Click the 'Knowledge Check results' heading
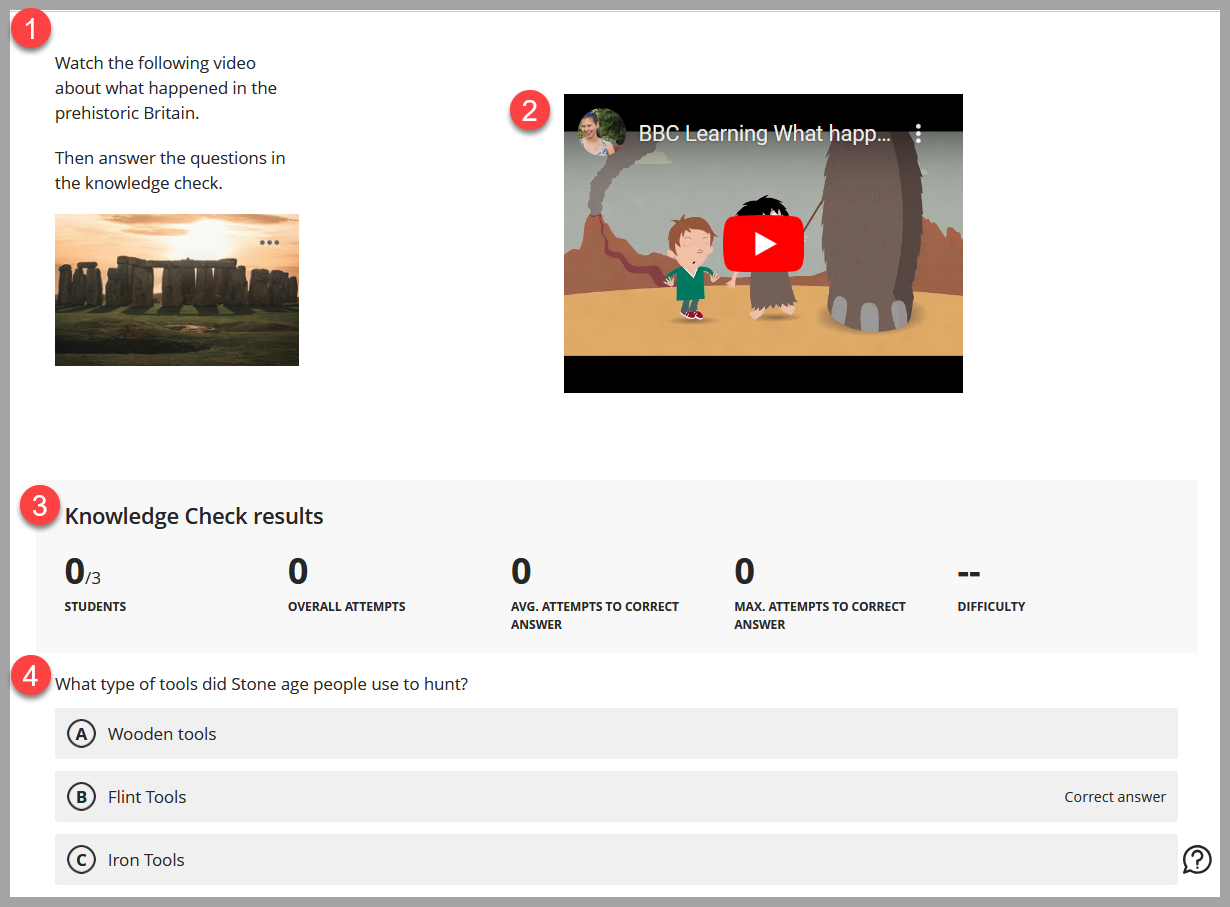The height and width of the screenshot is (907, 1230). pyautogui.click(x=194, y=516)
